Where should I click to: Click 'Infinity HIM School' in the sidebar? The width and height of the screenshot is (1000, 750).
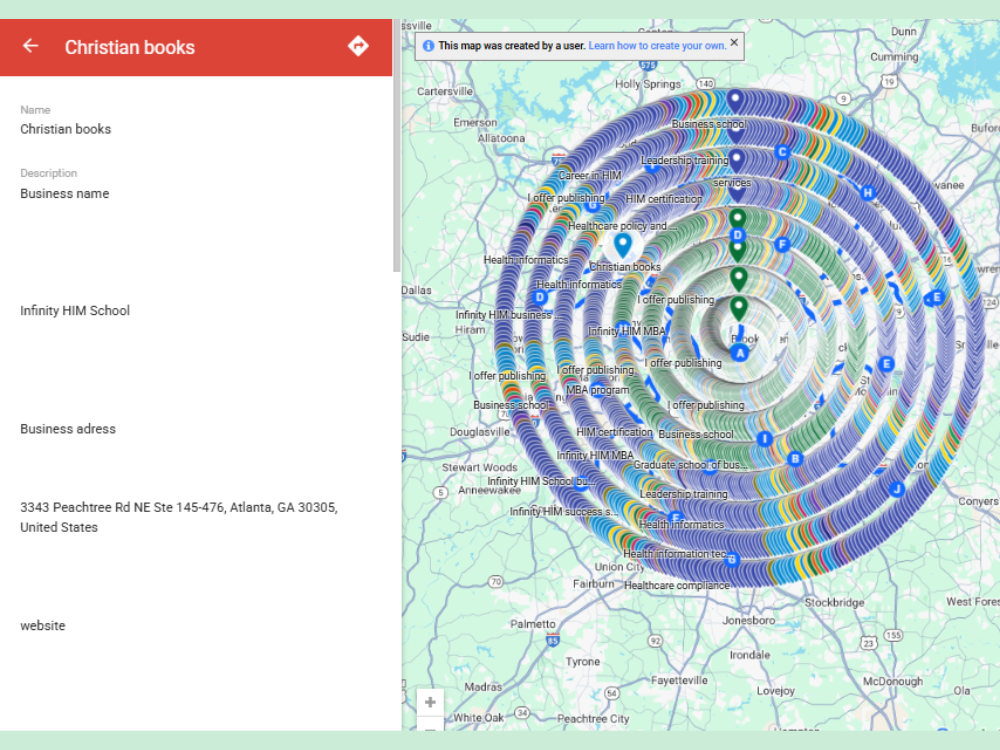pos(75,311)
